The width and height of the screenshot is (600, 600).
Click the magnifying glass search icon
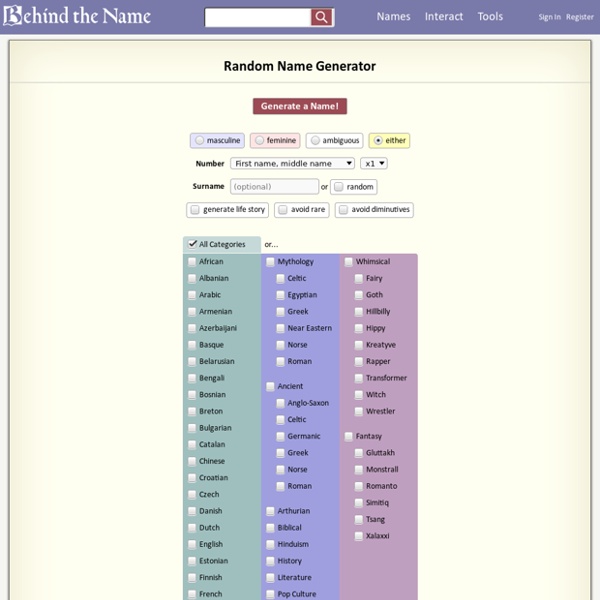321,17
